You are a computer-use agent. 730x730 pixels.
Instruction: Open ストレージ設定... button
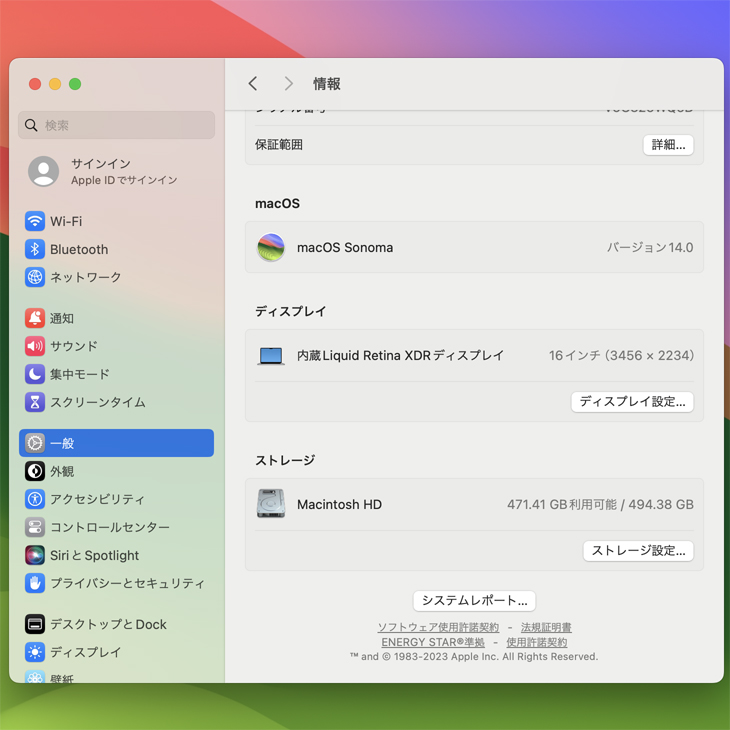point(638,551)
